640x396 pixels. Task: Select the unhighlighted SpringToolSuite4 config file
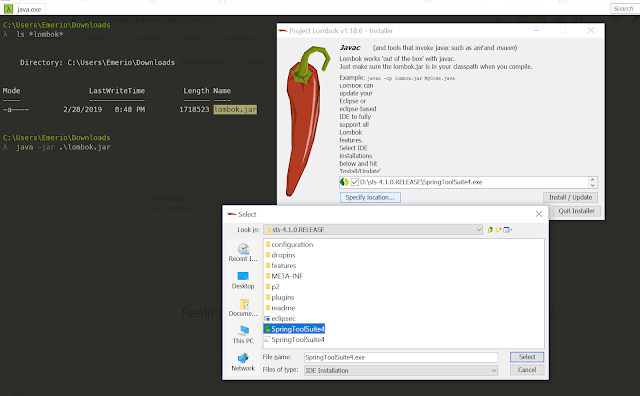click(x=294, y=340)
